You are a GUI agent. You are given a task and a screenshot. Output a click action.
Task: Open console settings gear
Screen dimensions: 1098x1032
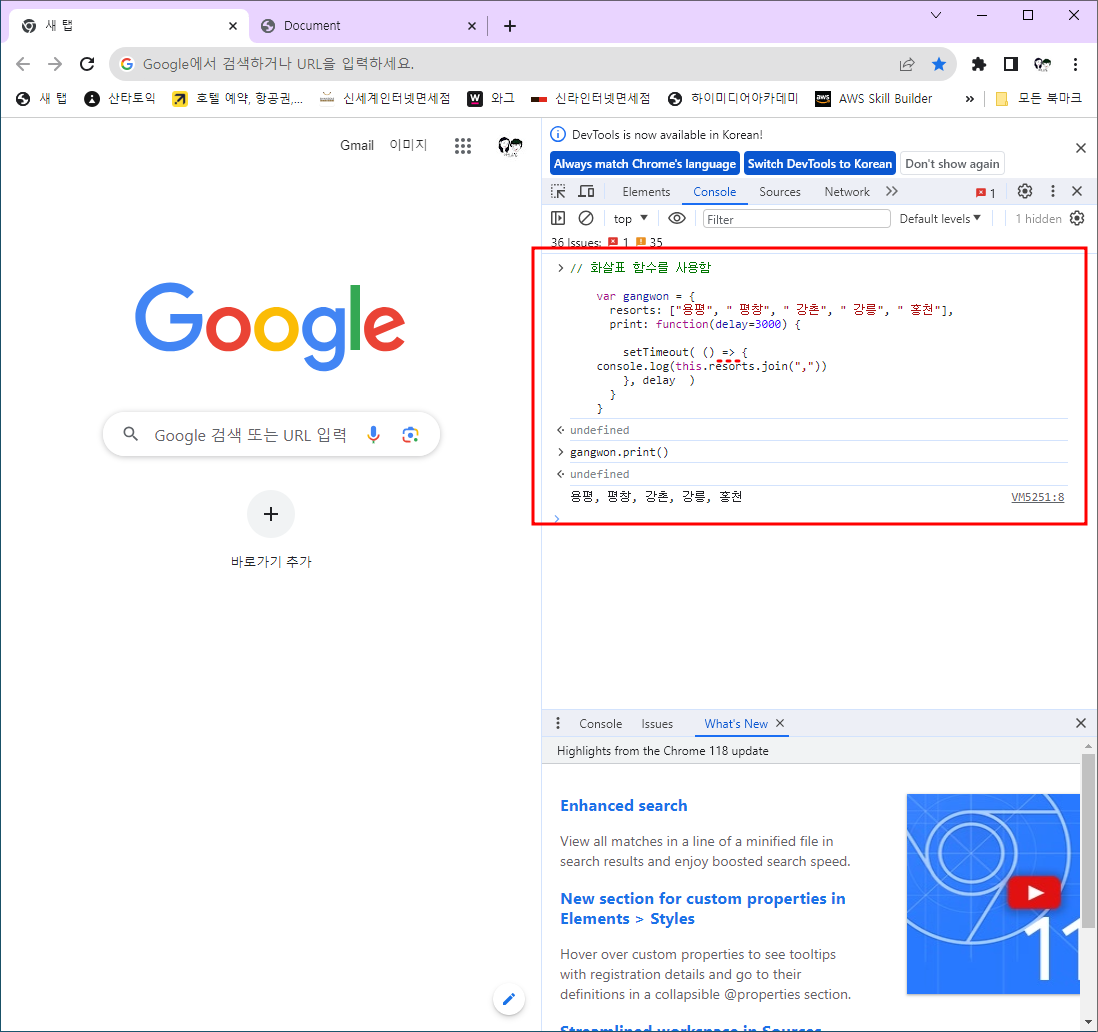point(1077,218)
